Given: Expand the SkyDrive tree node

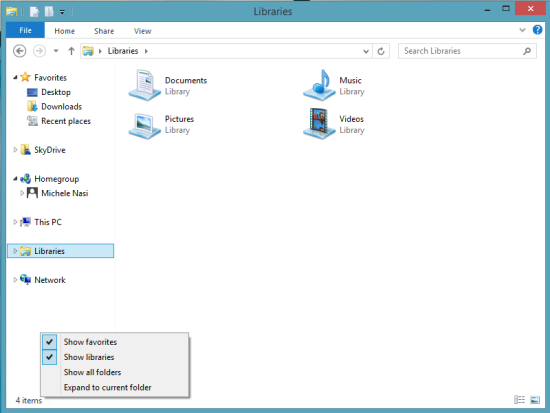Looking at the screenshot, I should [x=15, y=150].
